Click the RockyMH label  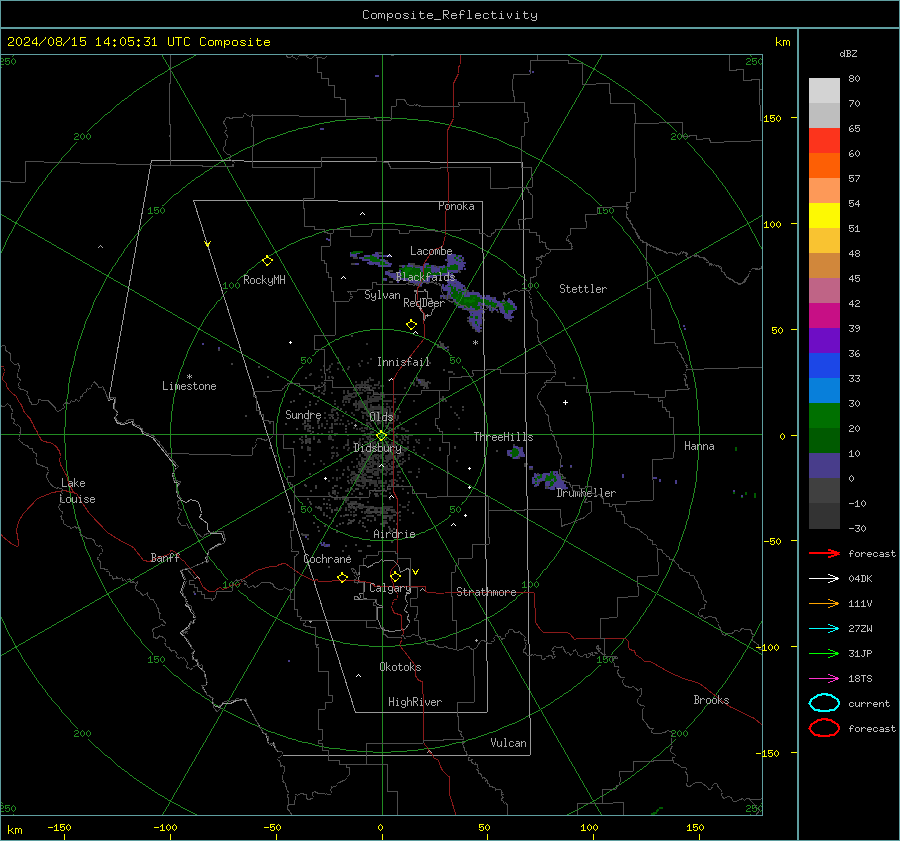coord(264,280)
